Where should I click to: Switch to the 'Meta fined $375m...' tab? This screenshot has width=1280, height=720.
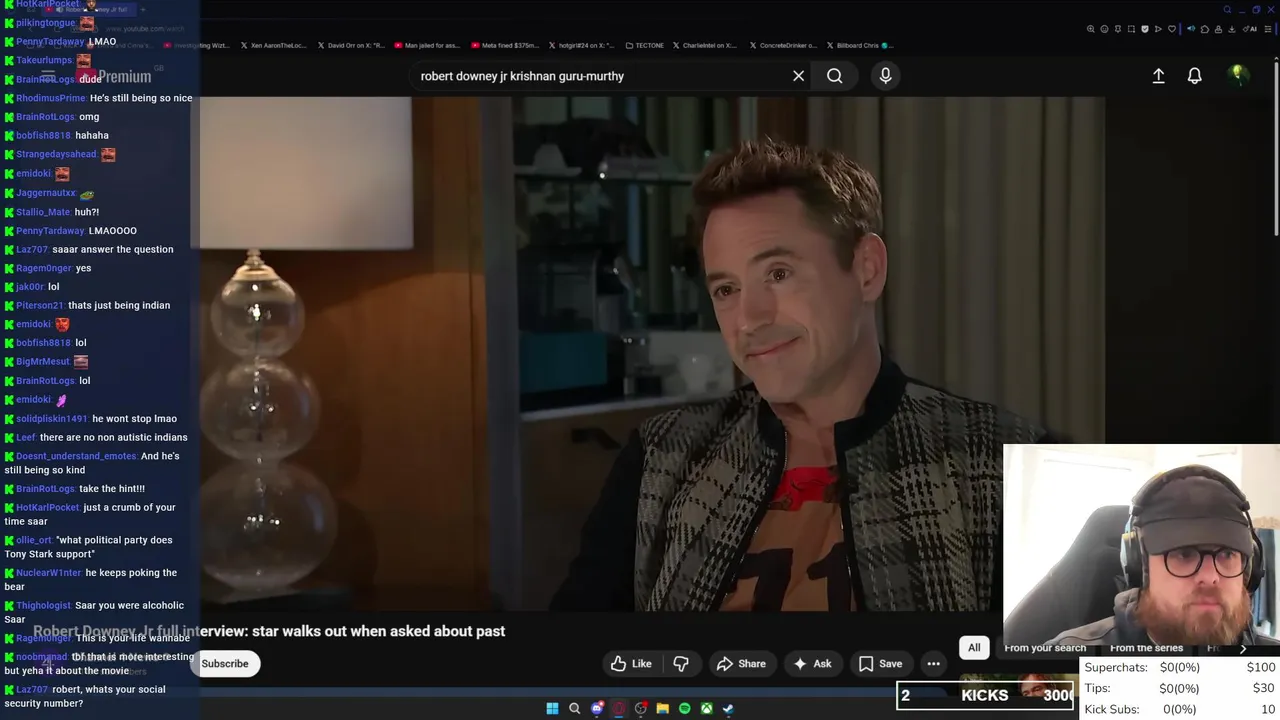[504, 45]
